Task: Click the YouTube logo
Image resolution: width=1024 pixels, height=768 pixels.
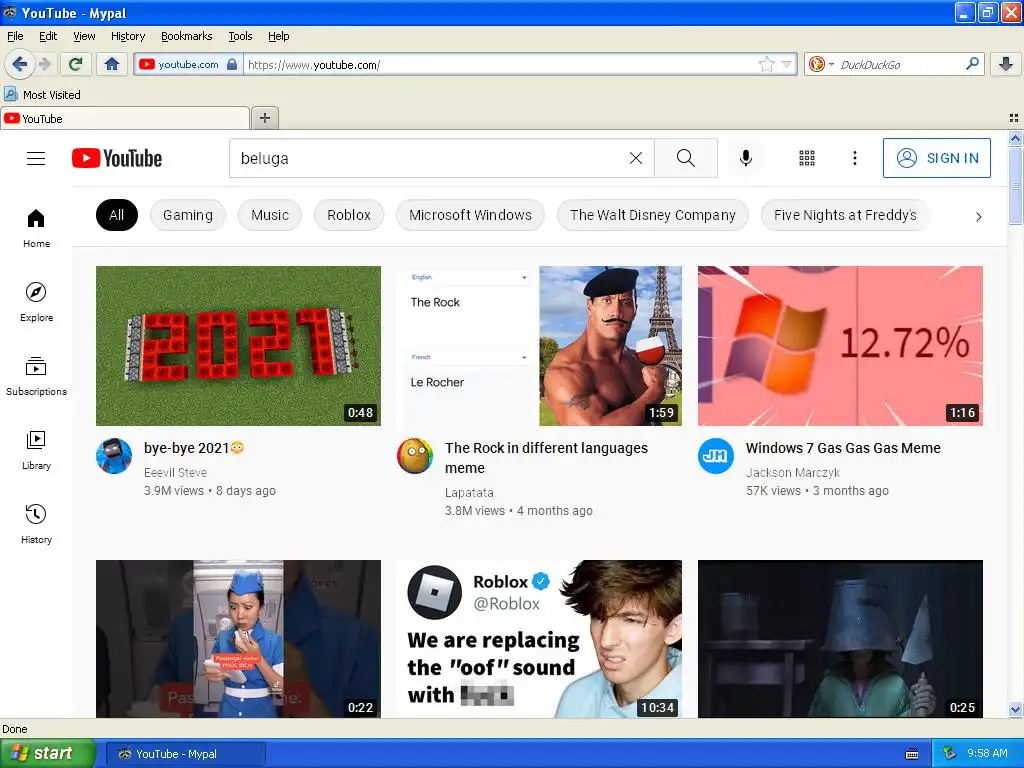Action: (x=117, y=158)
